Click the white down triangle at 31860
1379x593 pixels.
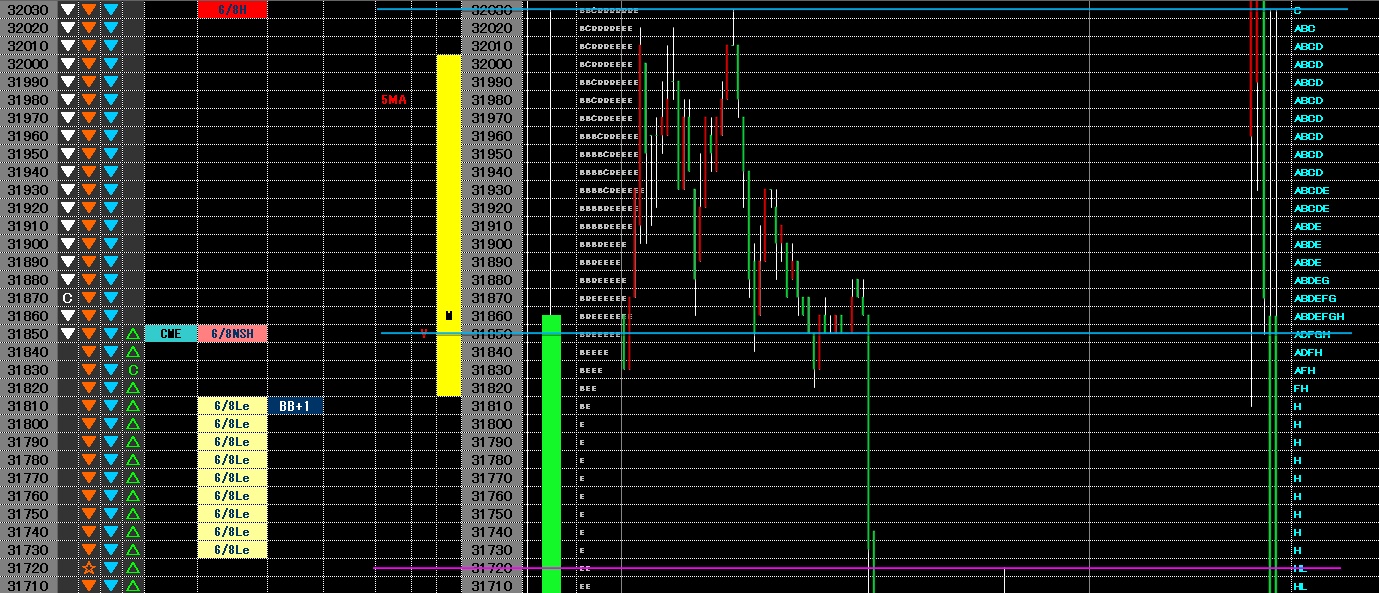coord(67,316)
